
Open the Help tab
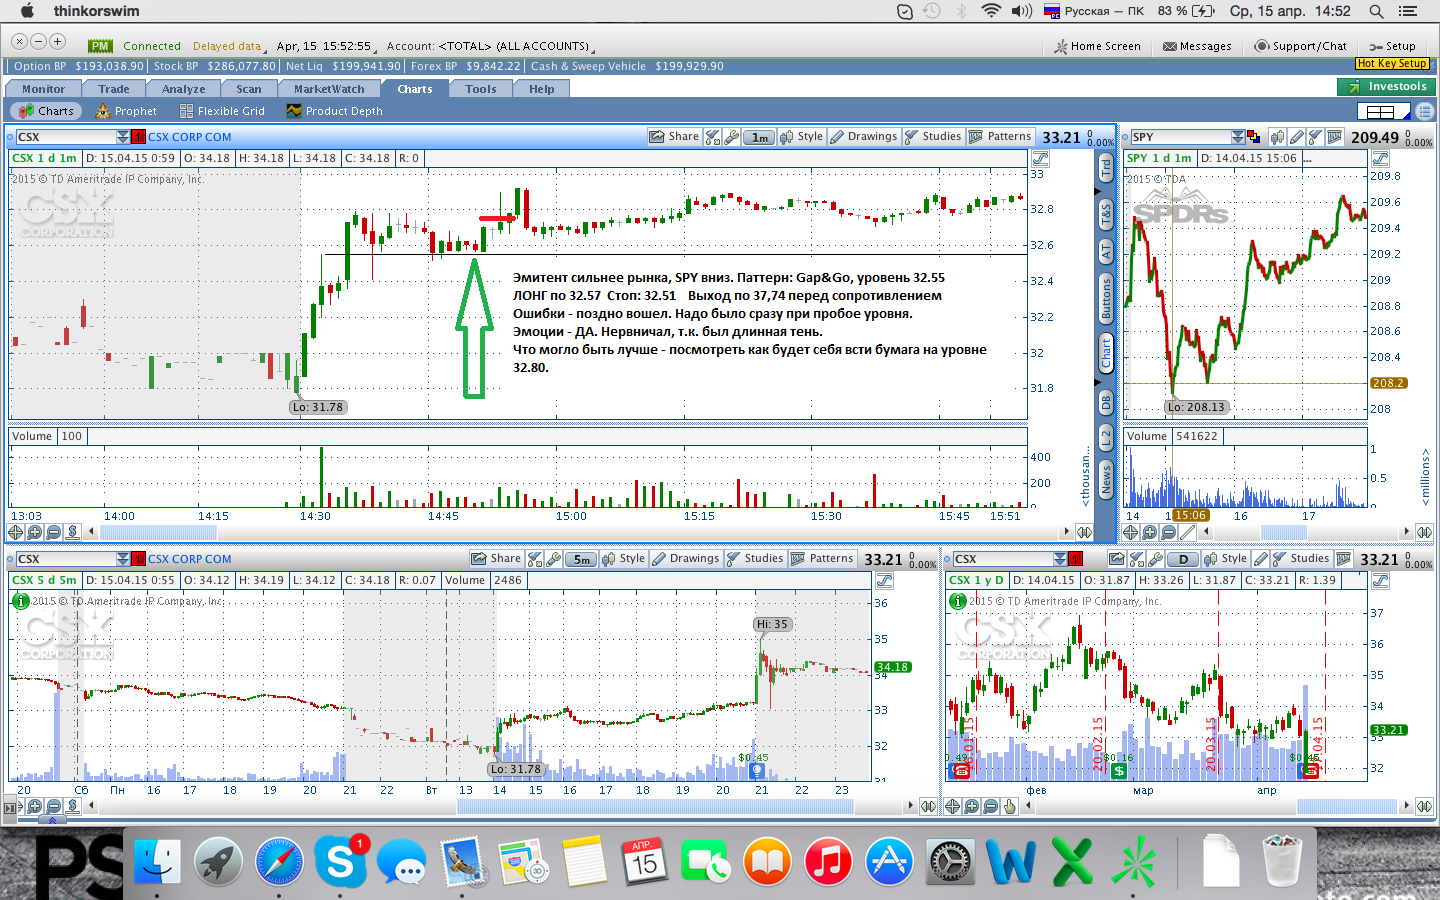pyautogui.click(x=542, y=89)
